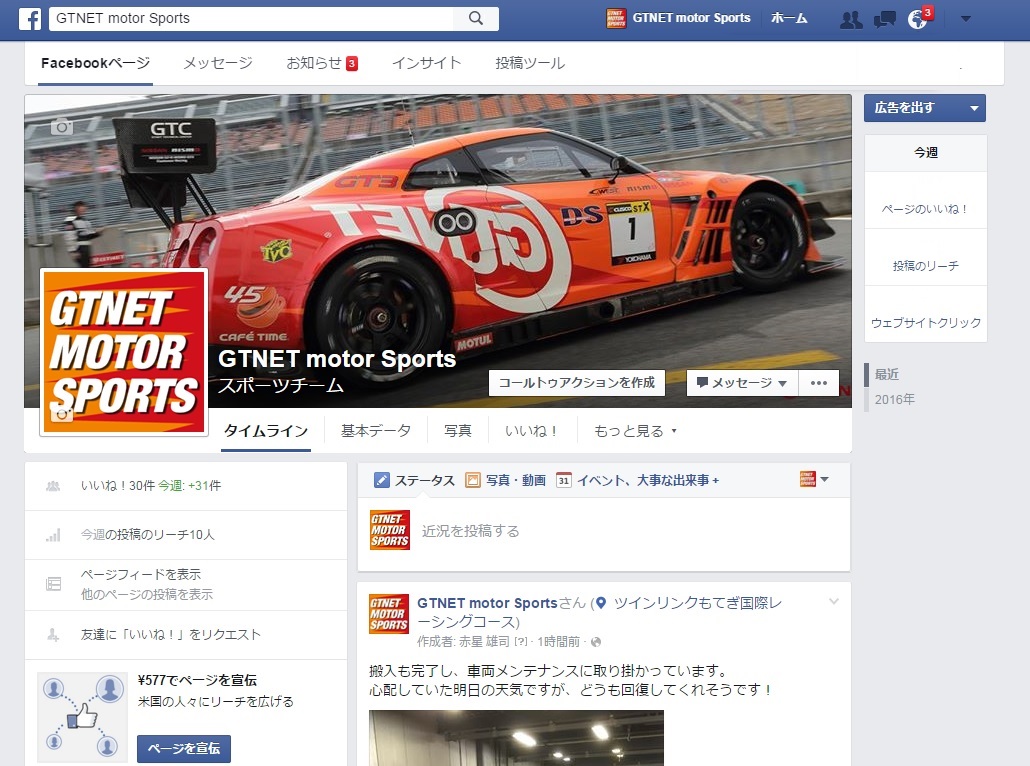Select いいね！ page tab

tap(531, 431)
